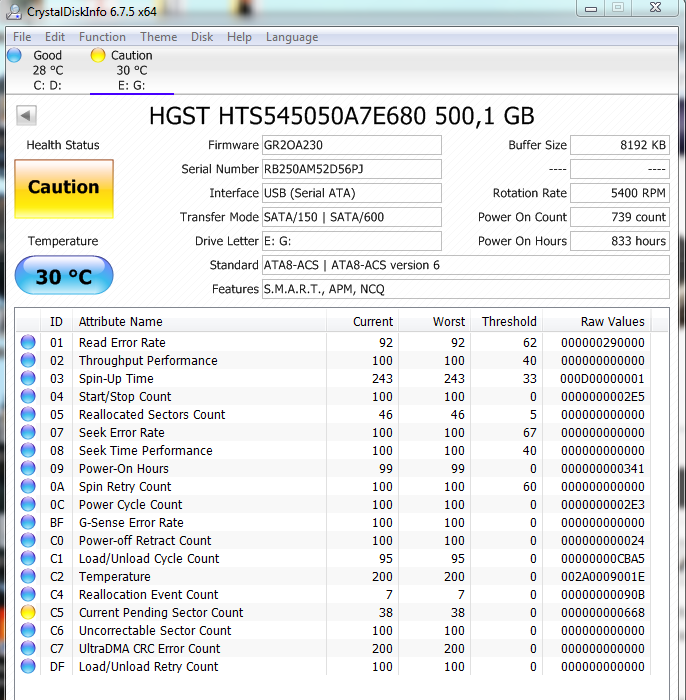Viewport: 686px width, 700px height.
Task: Click the Drive Letter field E: G:
Action: coord(352,241)
